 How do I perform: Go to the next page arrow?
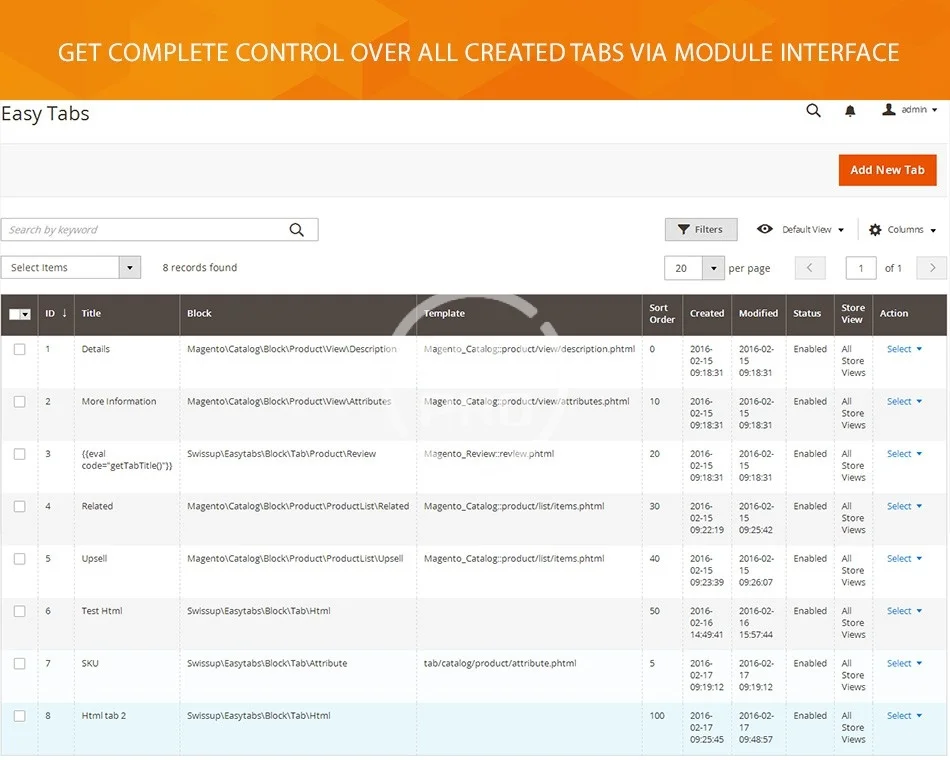coord(932,268)
